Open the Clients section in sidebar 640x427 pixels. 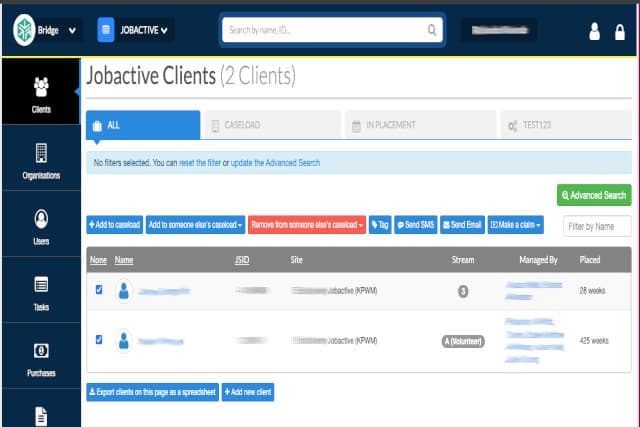coord(41,93)
